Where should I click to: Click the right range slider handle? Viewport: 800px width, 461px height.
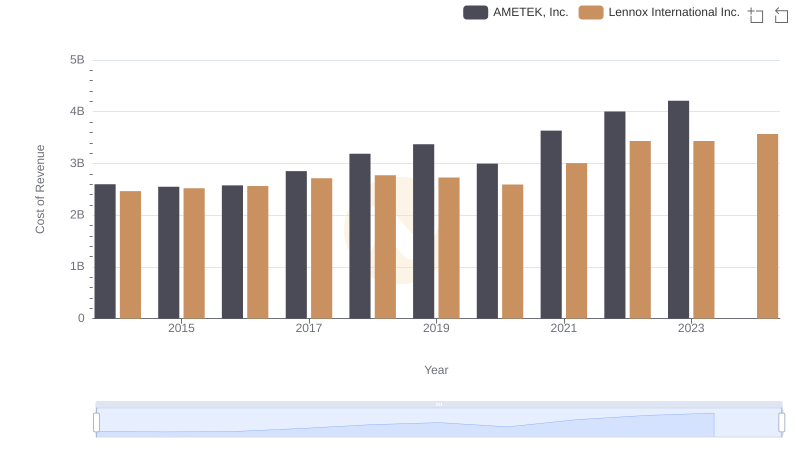point(782,423)
